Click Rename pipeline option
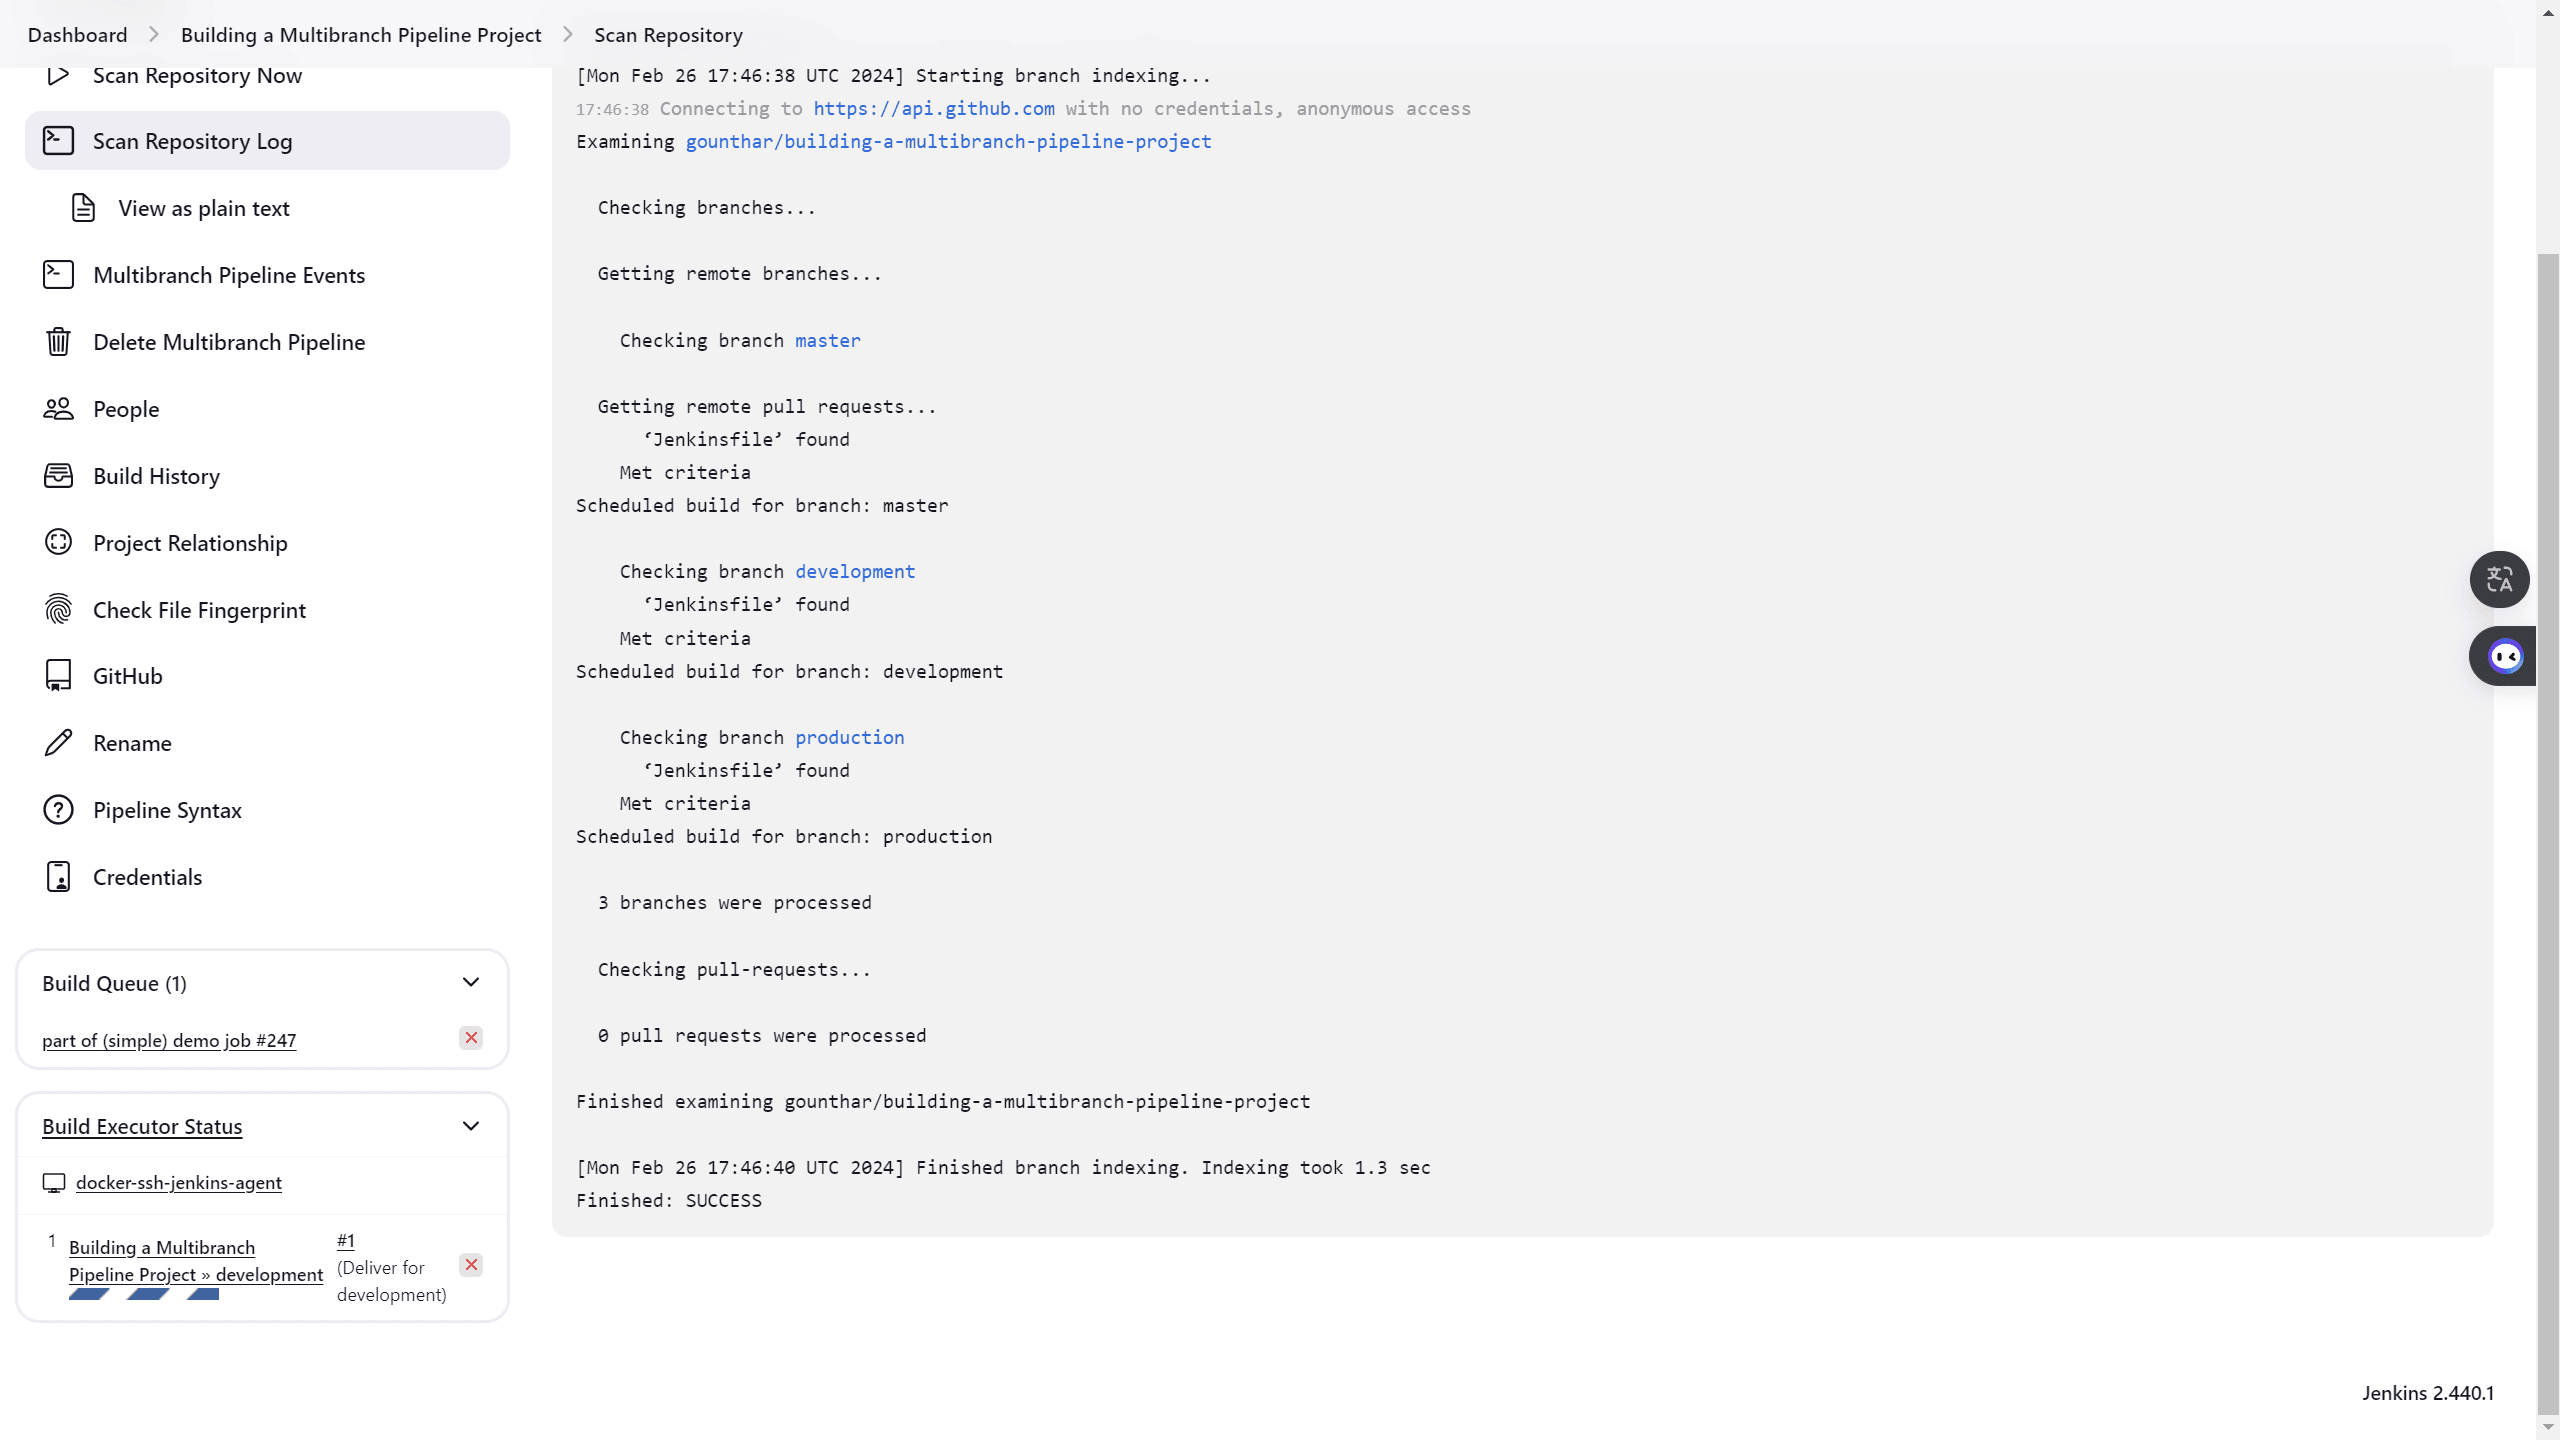The height and width of the screenshot is (1440, 2560). (x=132, y=742)
